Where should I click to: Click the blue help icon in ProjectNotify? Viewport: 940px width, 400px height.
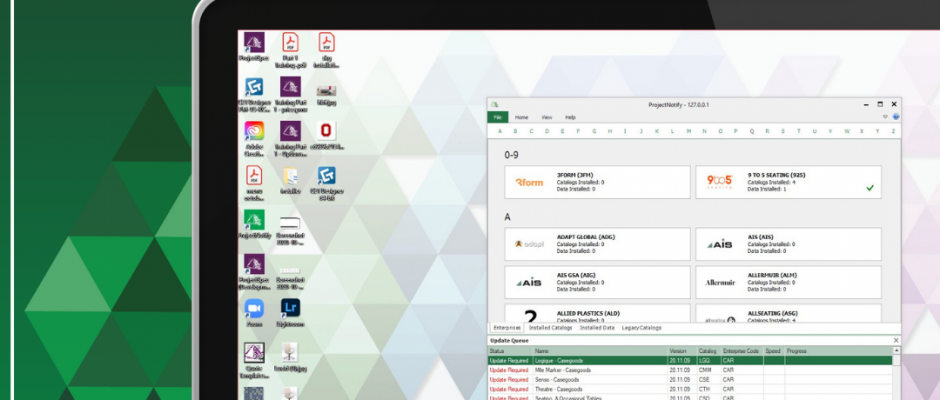pyautogui.click(x=896, y=118)
